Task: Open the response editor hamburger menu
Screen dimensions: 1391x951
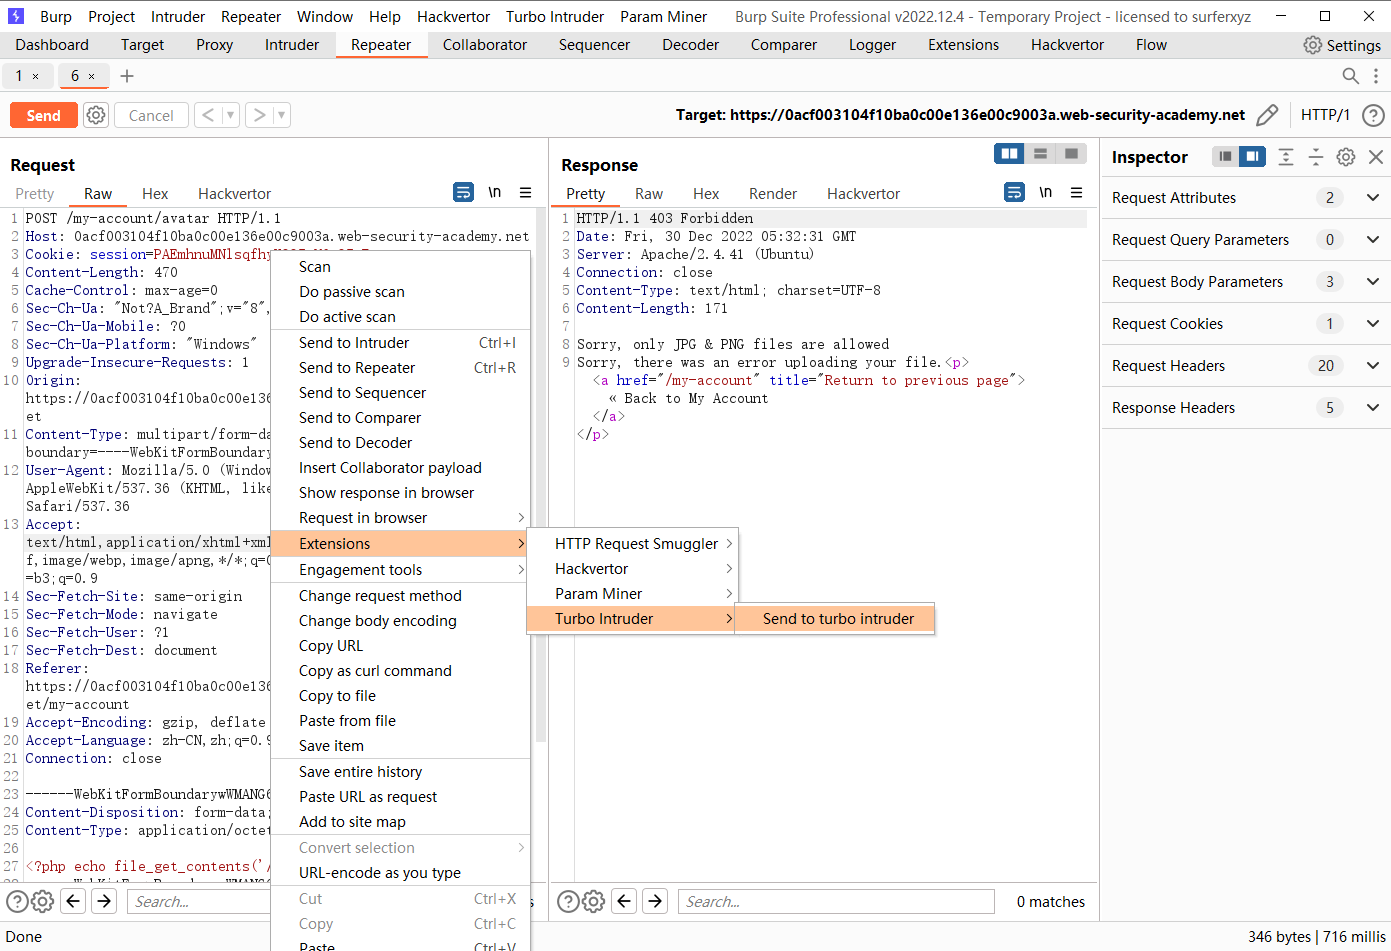Action: [x=1076, y=192]
